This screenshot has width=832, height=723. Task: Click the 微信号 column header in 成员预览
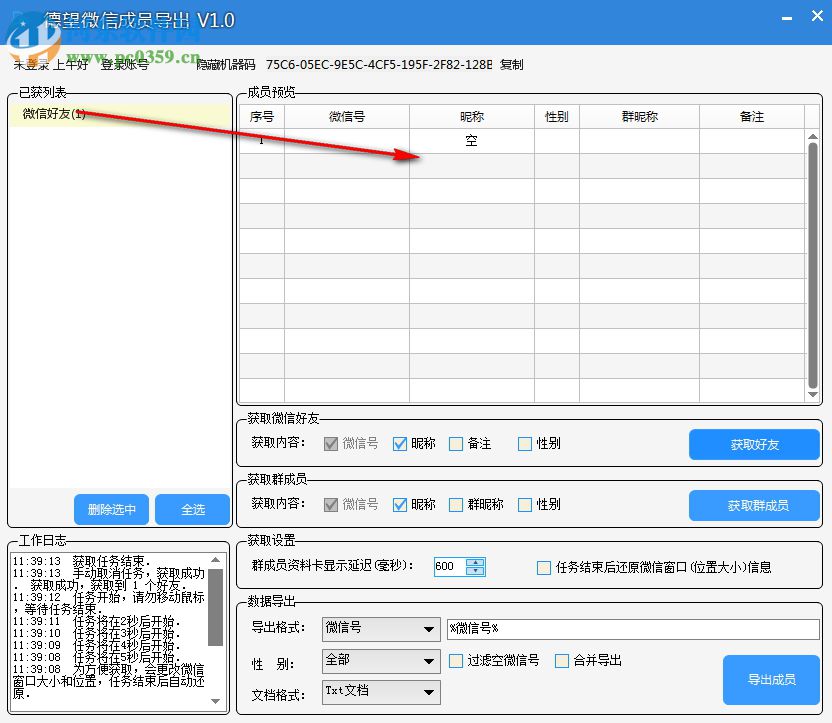click(x=347, y=117)
